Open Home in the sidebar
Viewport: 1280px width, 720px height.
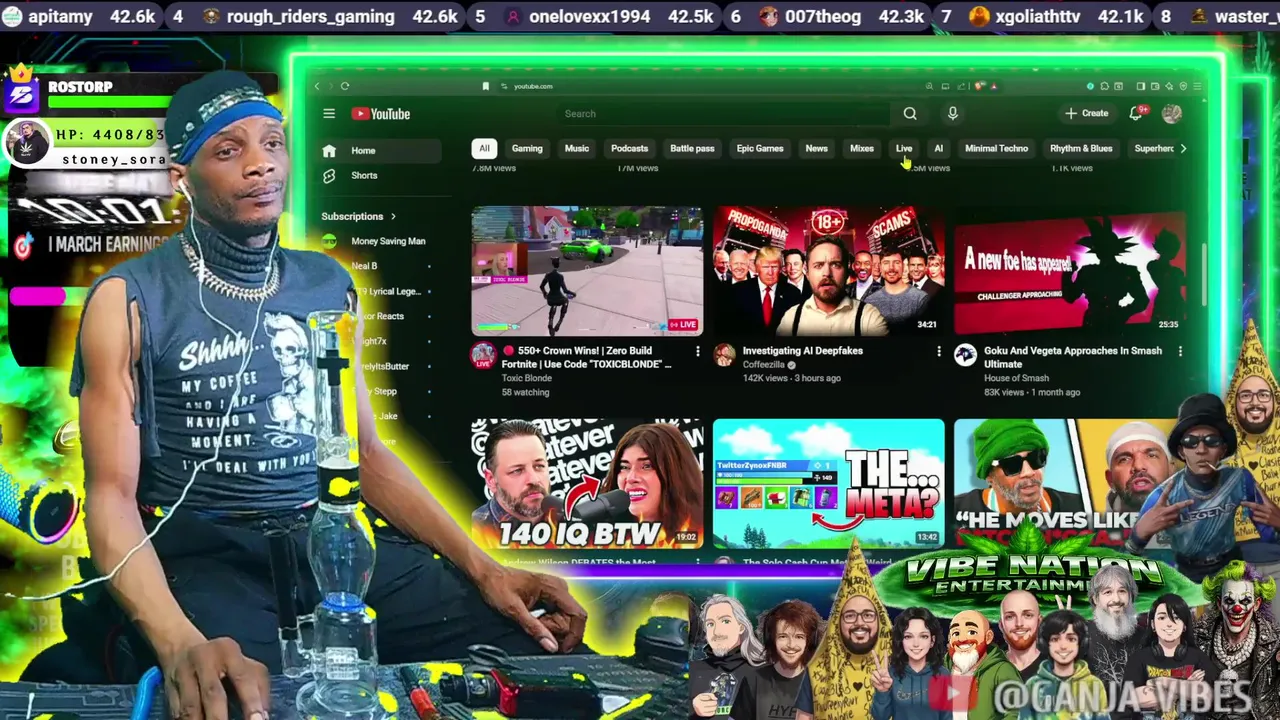(380, 151)
